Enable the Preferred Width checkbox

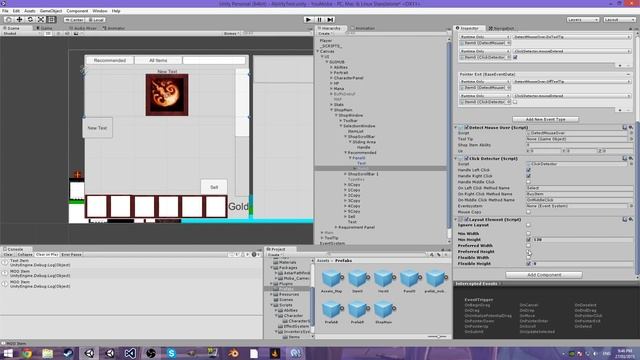coord(529,246)
